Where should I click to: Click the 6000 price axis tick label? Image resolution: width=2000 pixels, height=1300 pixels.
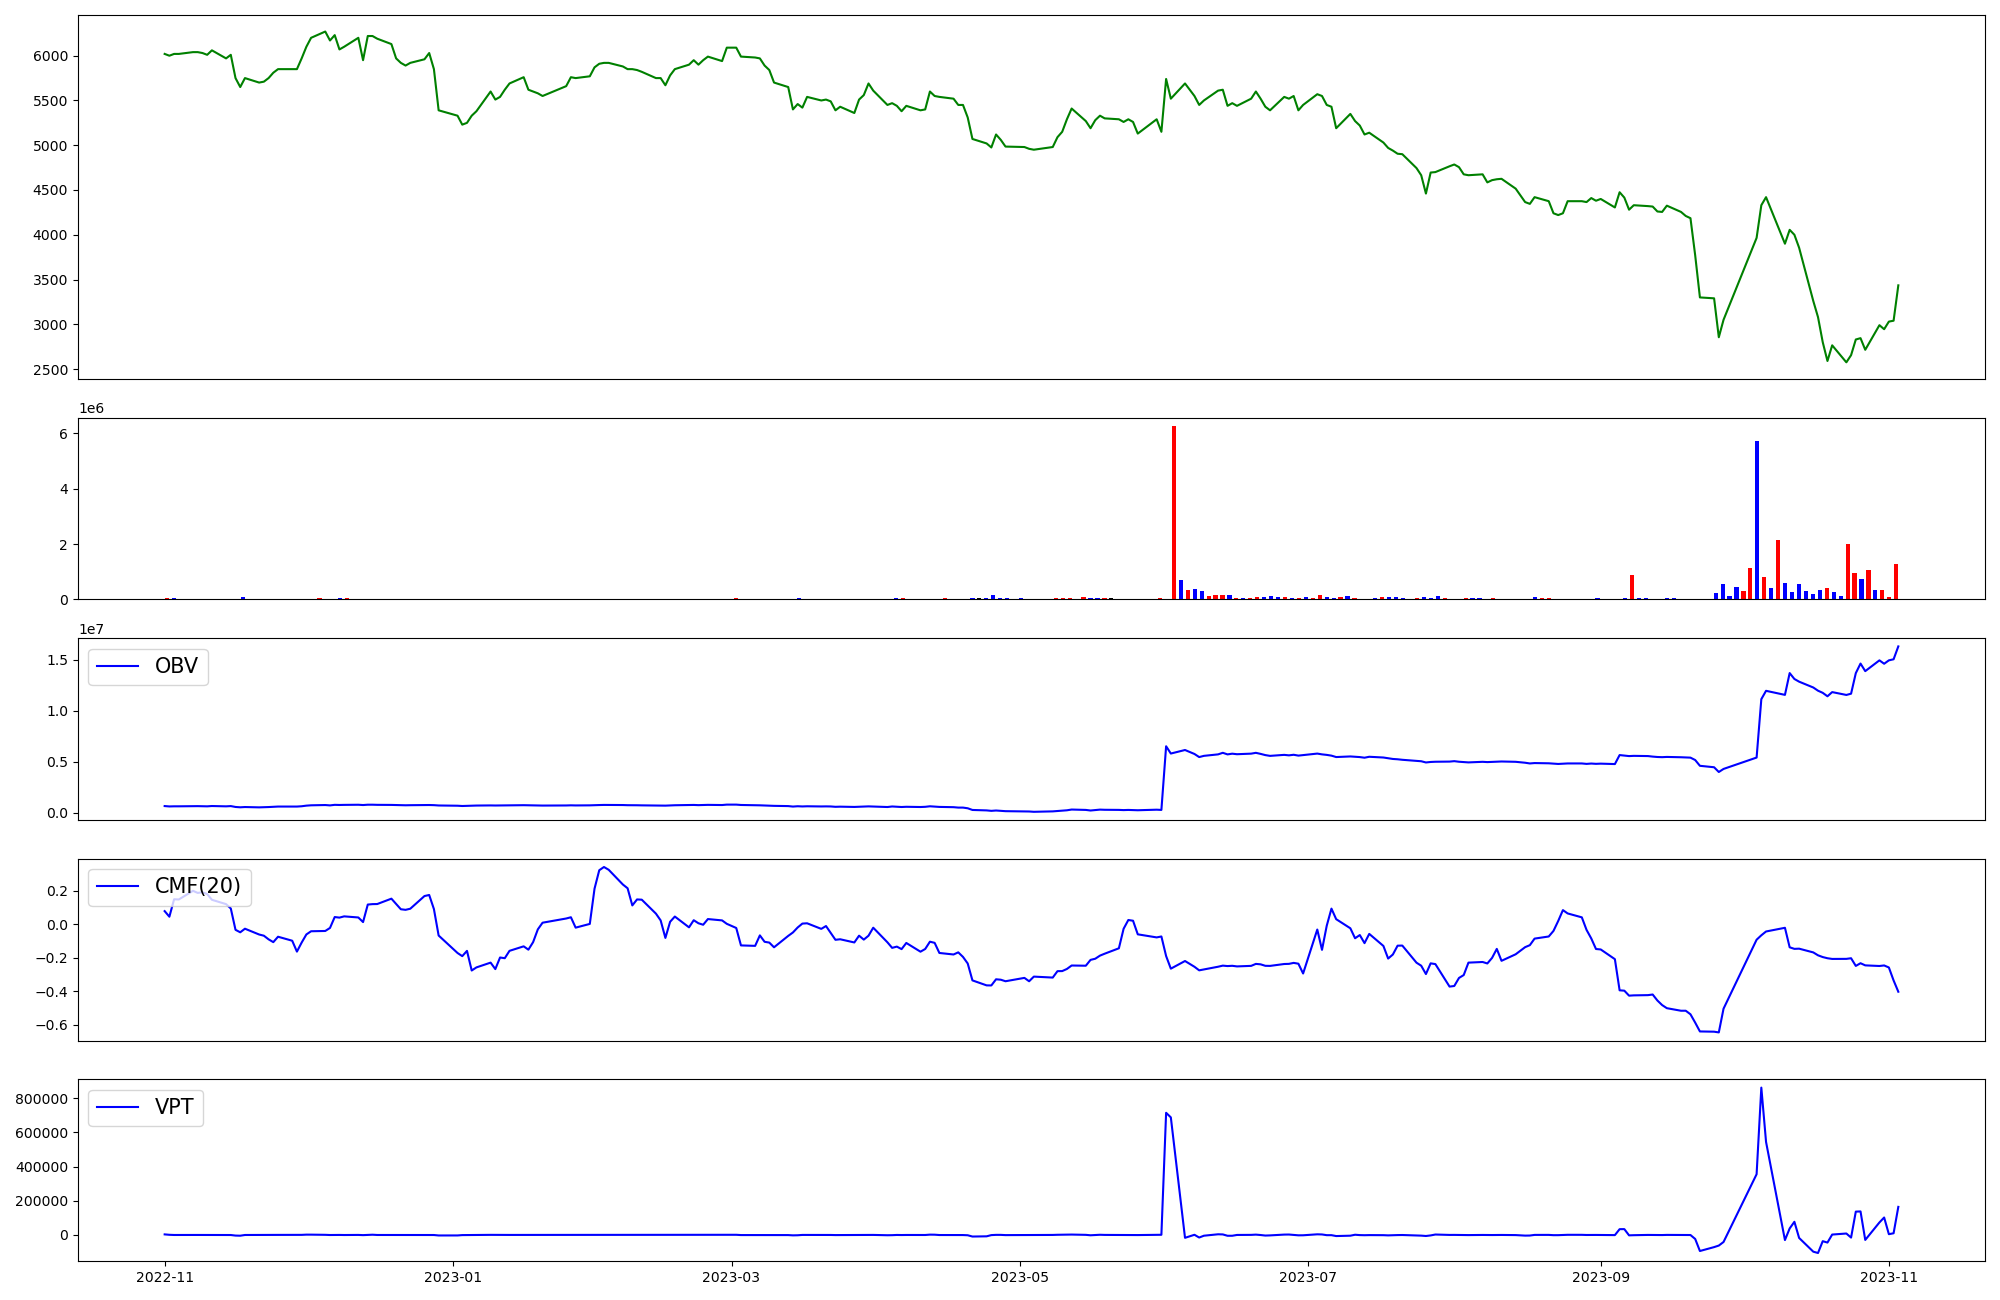(x=50, y=56)
